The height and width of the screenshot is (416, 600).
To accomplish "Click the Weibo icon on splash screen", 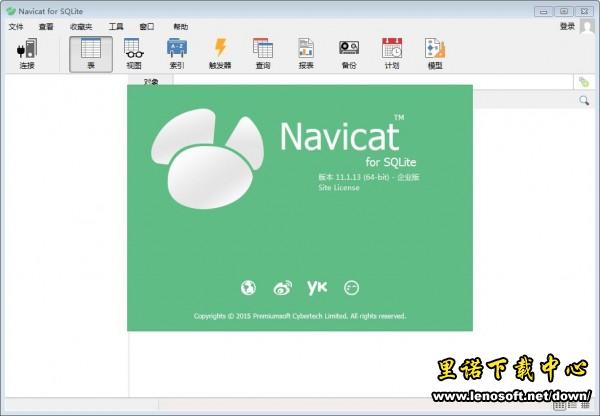I will pos(283,287).
